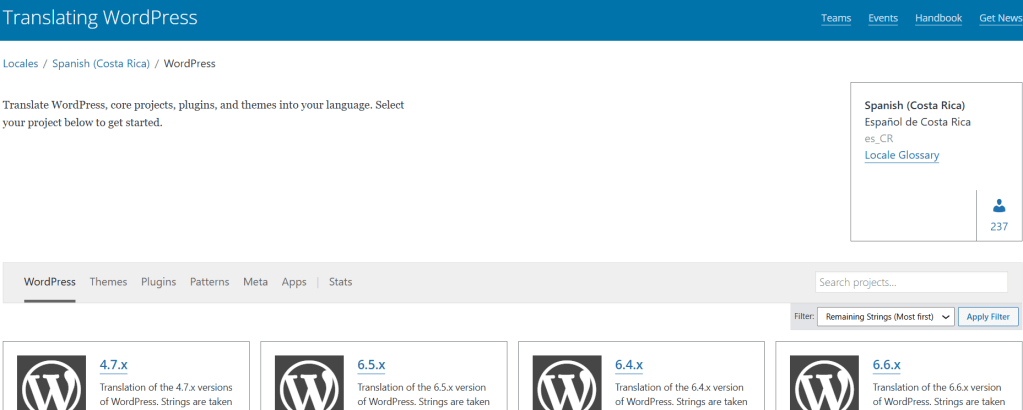Screen dimensions: 1023x410
Task: Open the 6.4.x project title link
Action: pyautogui.click(x=629, y=365)
